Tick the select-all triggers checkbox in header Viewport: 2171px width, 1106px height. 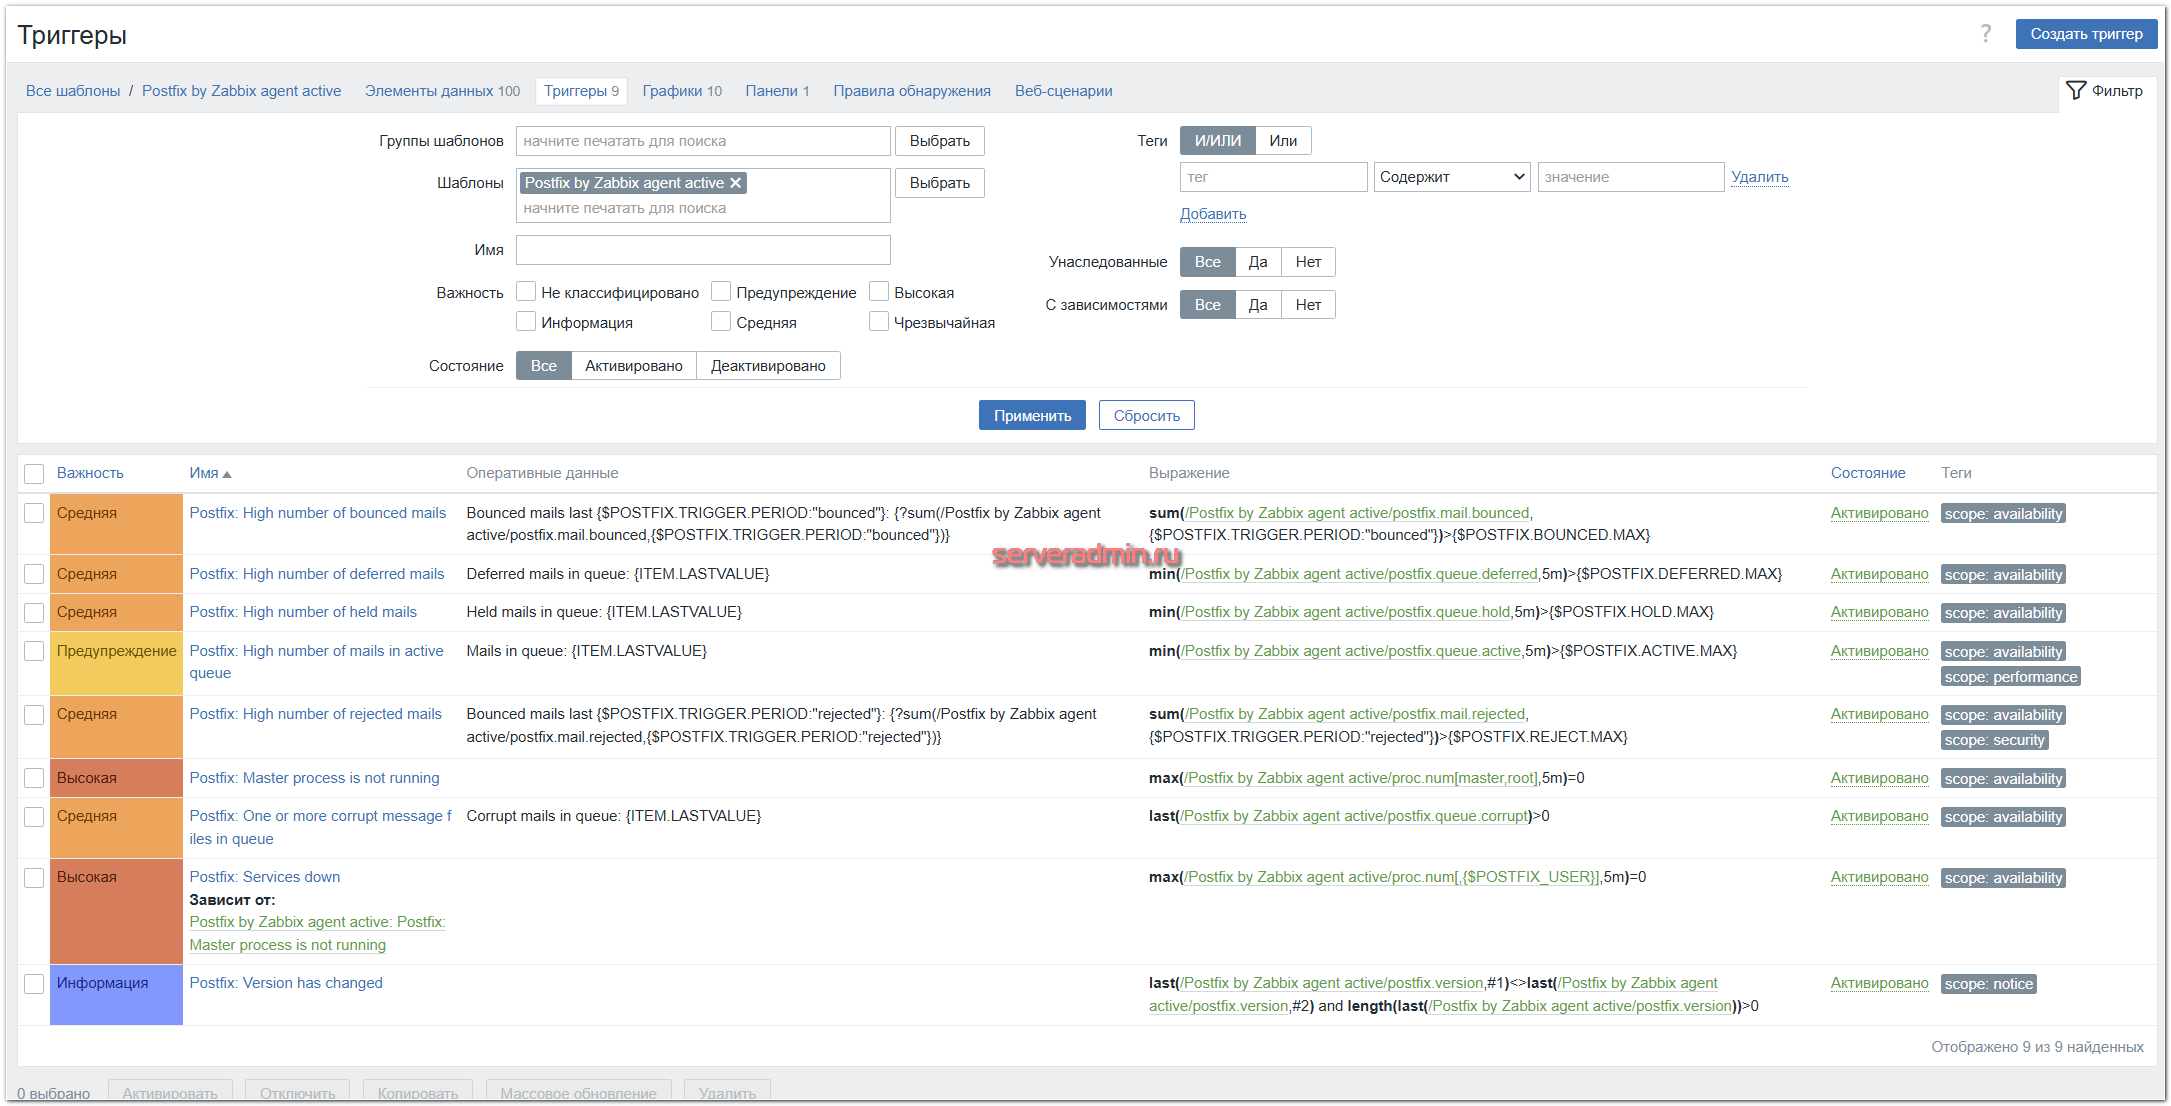(34, 474)
